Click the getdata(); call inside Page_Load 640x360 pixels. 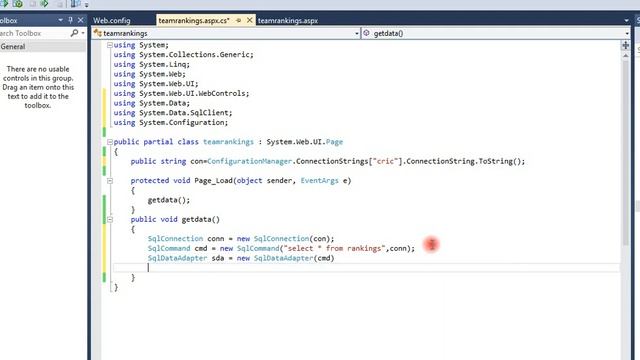coord(169,200)
